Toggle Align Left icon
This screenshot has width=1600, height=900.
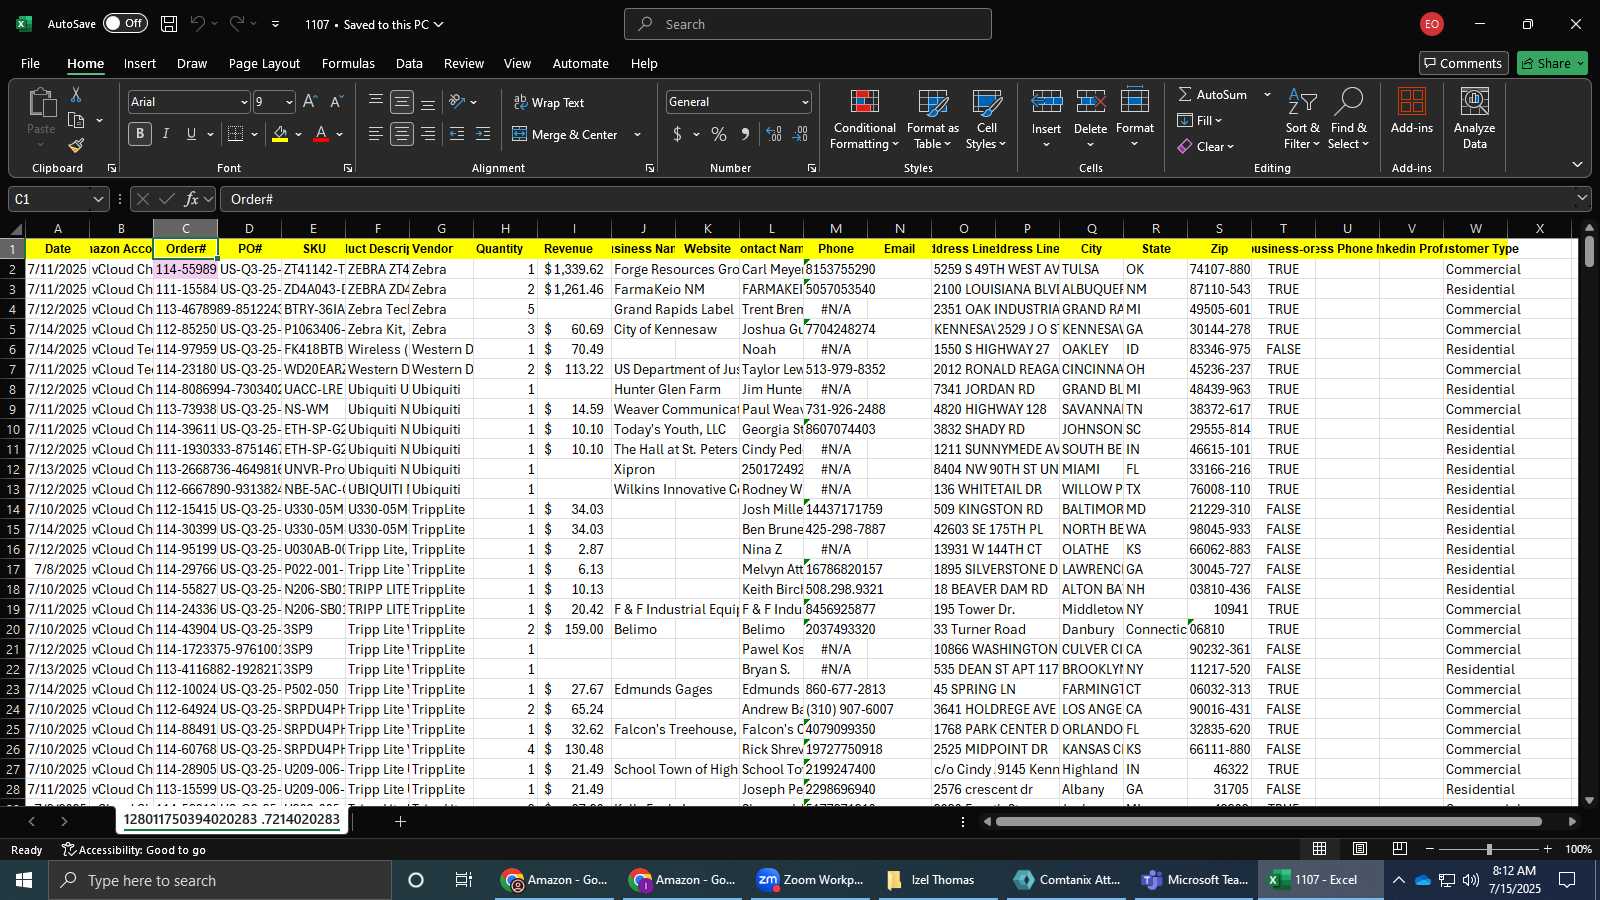coord(376,134)
